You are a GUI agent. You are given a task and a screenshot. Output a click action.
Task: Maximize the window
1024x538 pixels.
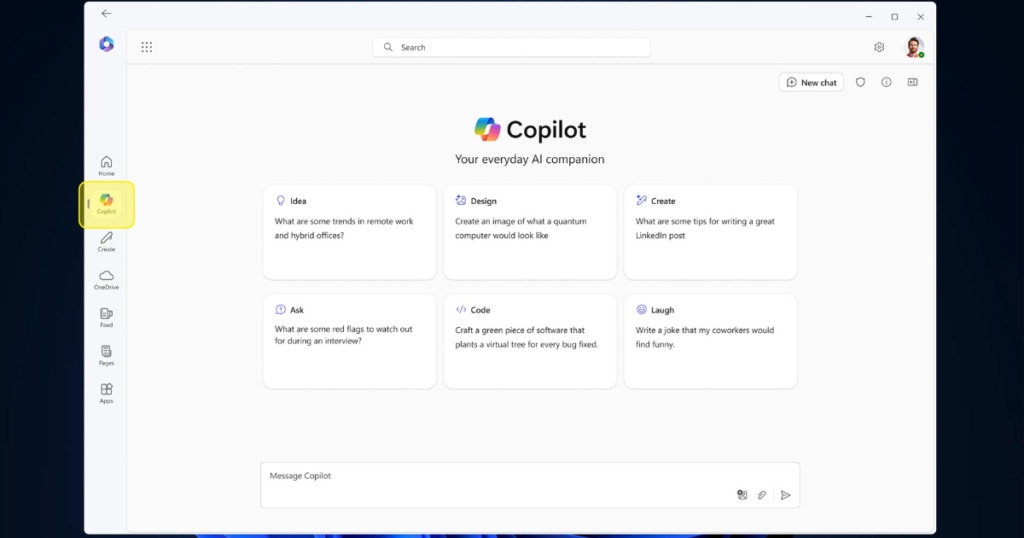pyautogui.click(x=895, y=17)
